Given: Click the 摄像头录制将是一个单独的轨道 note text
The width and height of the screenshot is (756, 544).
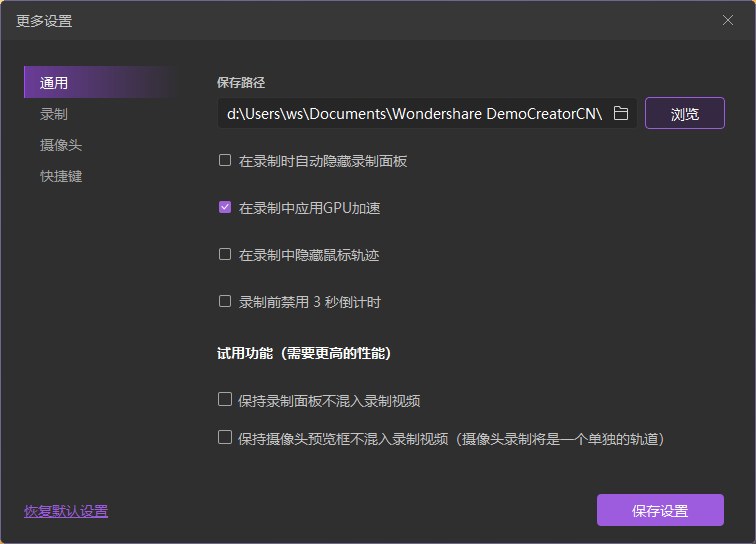Looking at the screenshot, I should coord(560,438).
